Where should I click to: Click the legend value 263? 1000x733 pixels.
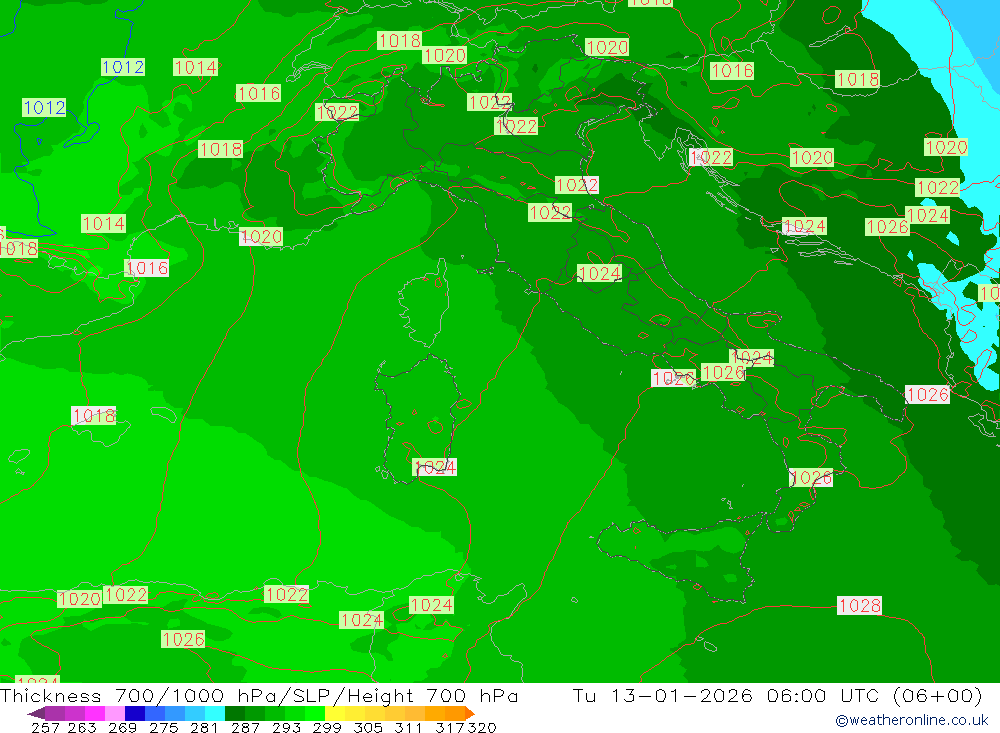point(82,727)
